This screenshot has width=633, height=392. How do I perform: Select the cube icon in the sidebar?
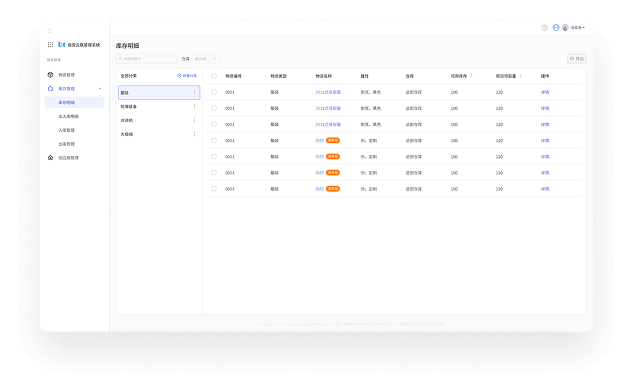click(x=50, y=75)
